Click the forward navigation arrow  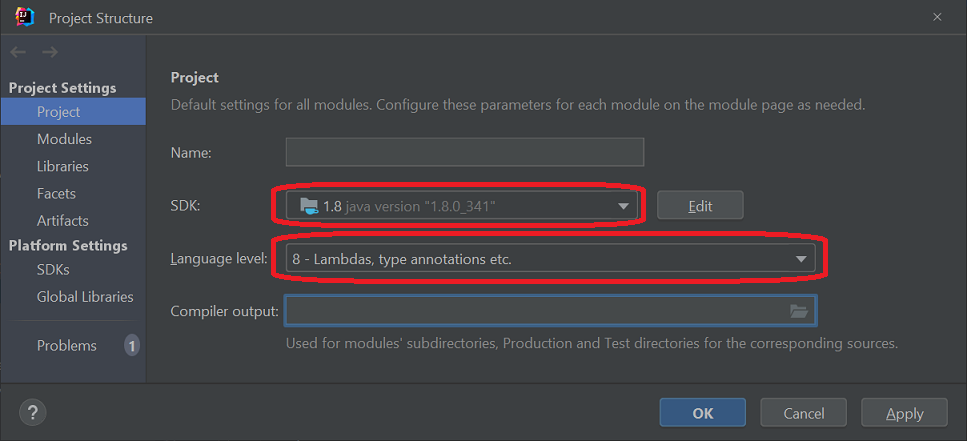coord(50,52)
